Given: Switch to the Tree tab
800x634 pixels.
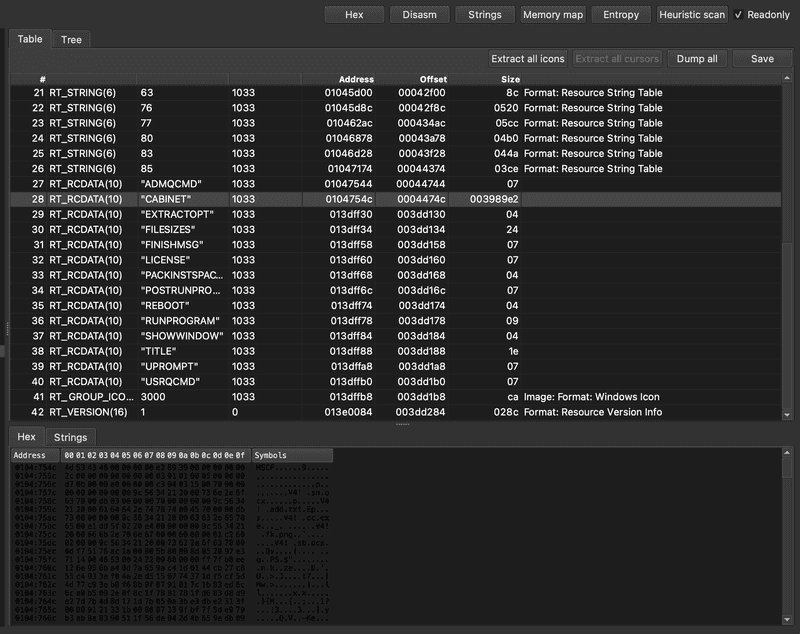Looking at the screenshot, I should 71,40.
